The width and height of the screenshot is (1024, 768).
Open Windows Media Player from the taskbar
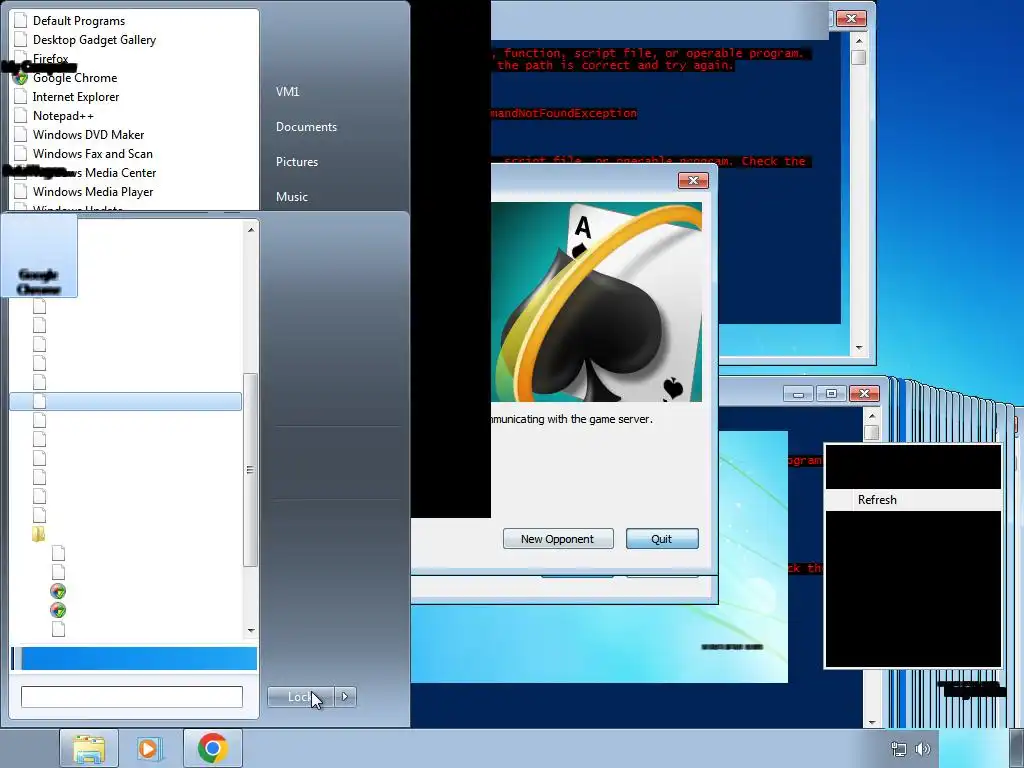(x=150, y=748)
